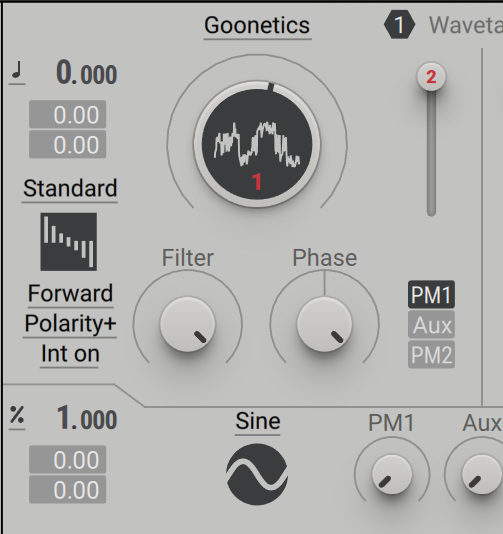Enable the PM2 routing button
The image size is (503, 534).
[431, 355]
